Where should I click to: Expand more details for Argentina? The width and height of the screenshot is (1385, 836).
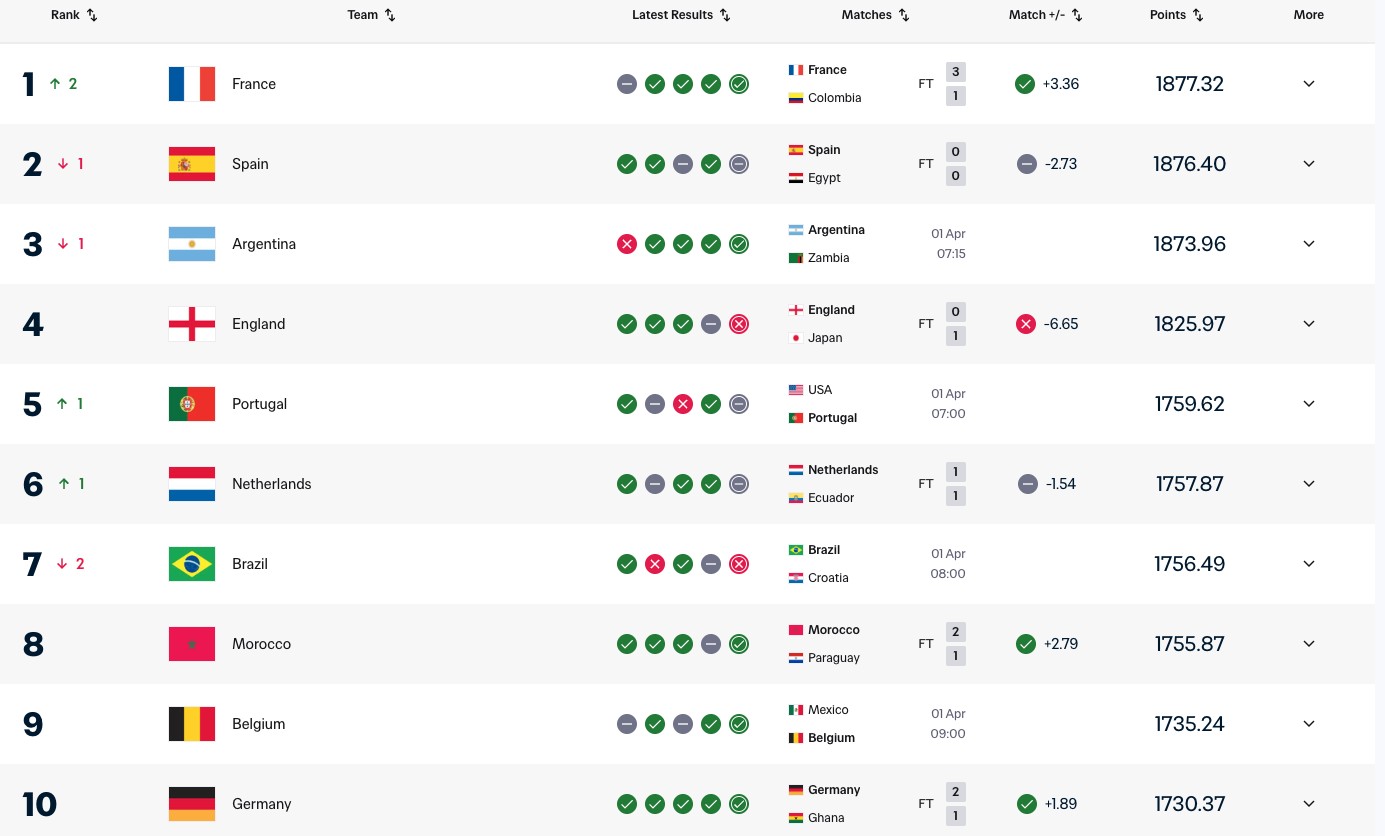1308,244
